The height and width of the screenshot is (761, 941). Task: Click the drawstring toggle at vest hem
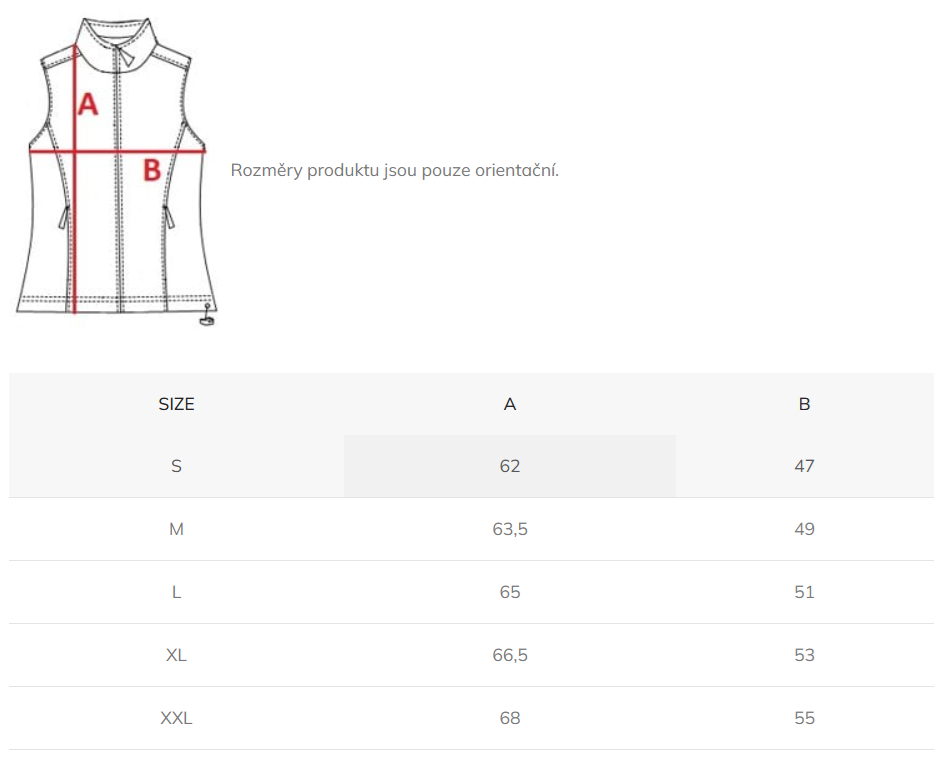[207, 316]
